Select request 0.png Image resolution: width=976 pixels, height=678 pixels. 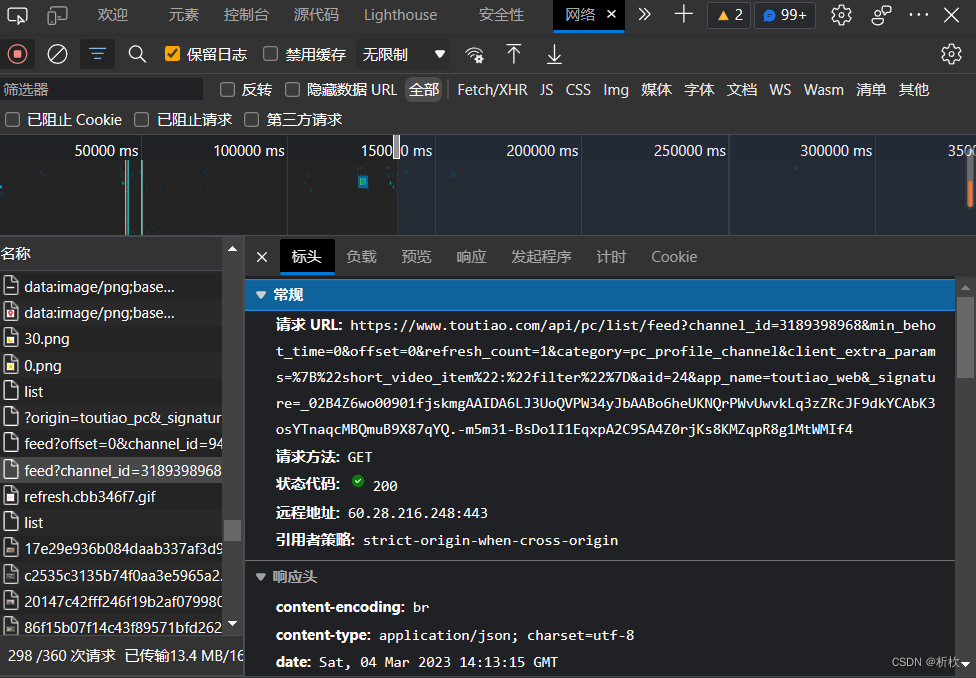click(111, 366)
